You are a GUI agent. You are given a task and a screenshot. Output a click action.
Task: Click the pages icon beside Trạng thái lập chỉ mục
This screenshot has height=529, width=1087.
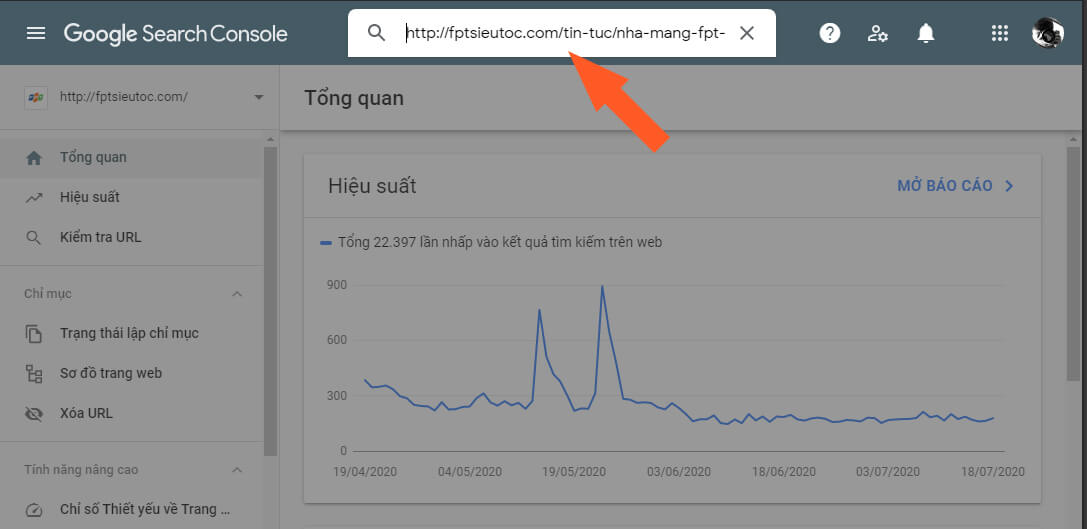click(33, 333)
